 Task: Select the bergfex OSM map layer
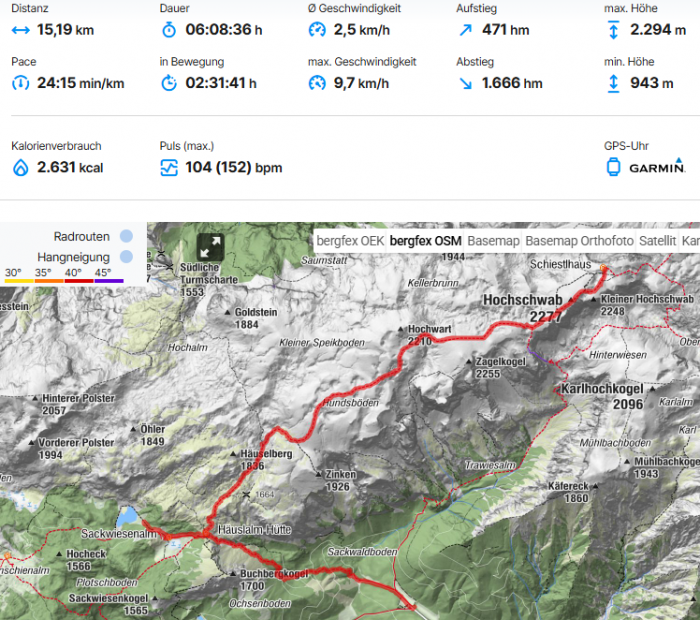(x=425, y=241)
